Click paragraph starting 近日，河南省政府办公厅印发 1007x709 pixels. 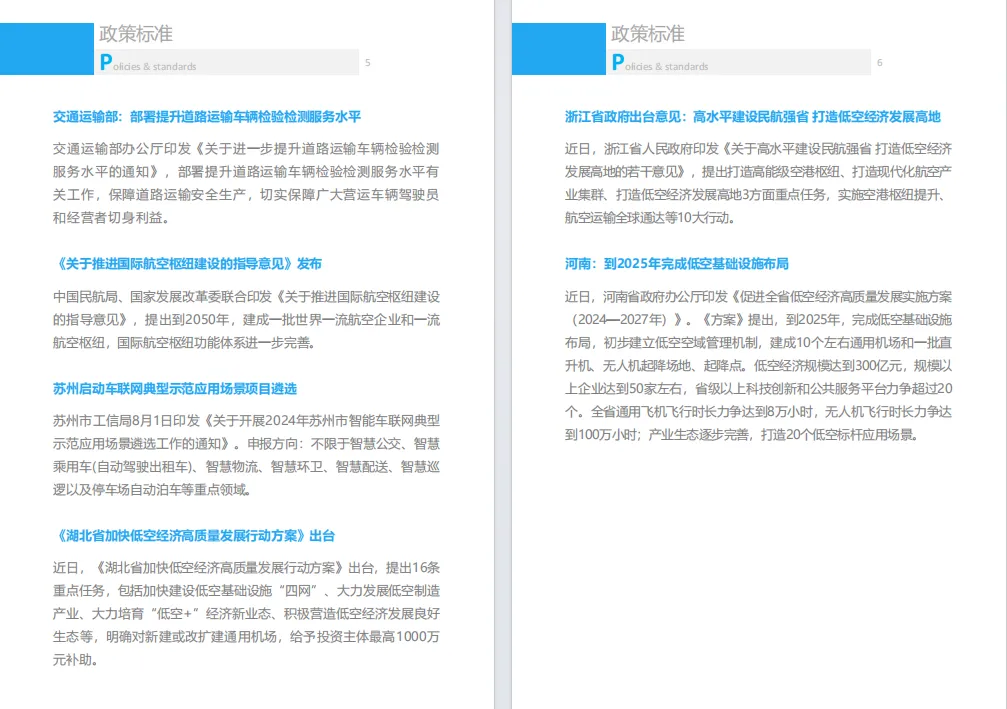point(758,365)
